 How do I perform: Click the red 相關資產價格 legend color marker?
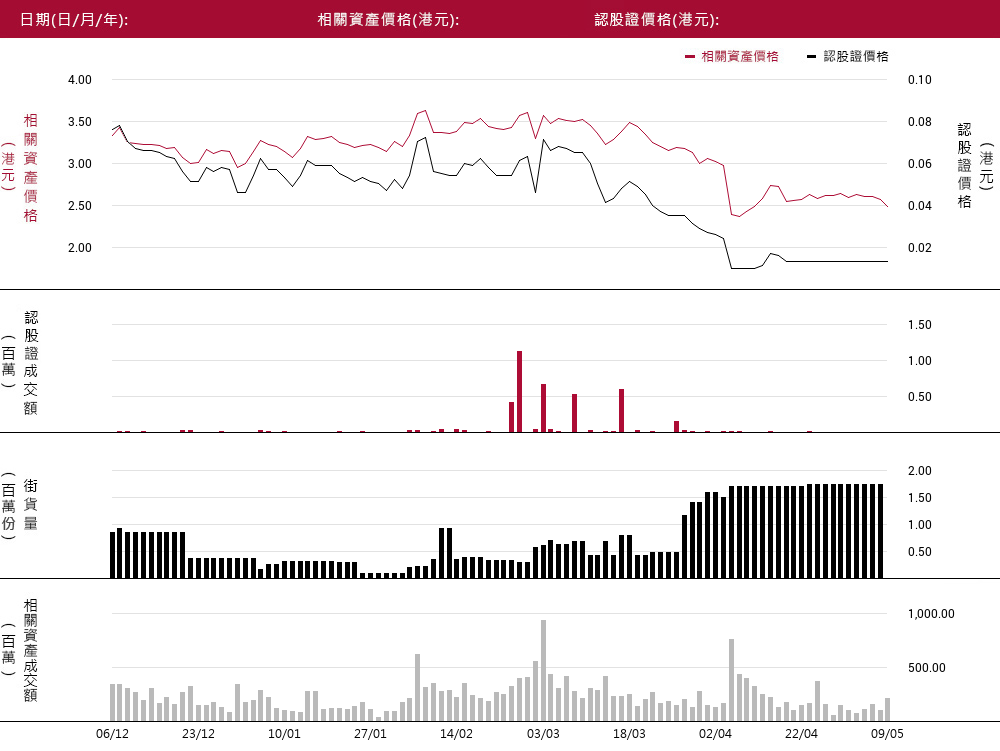tap(689, 57)
